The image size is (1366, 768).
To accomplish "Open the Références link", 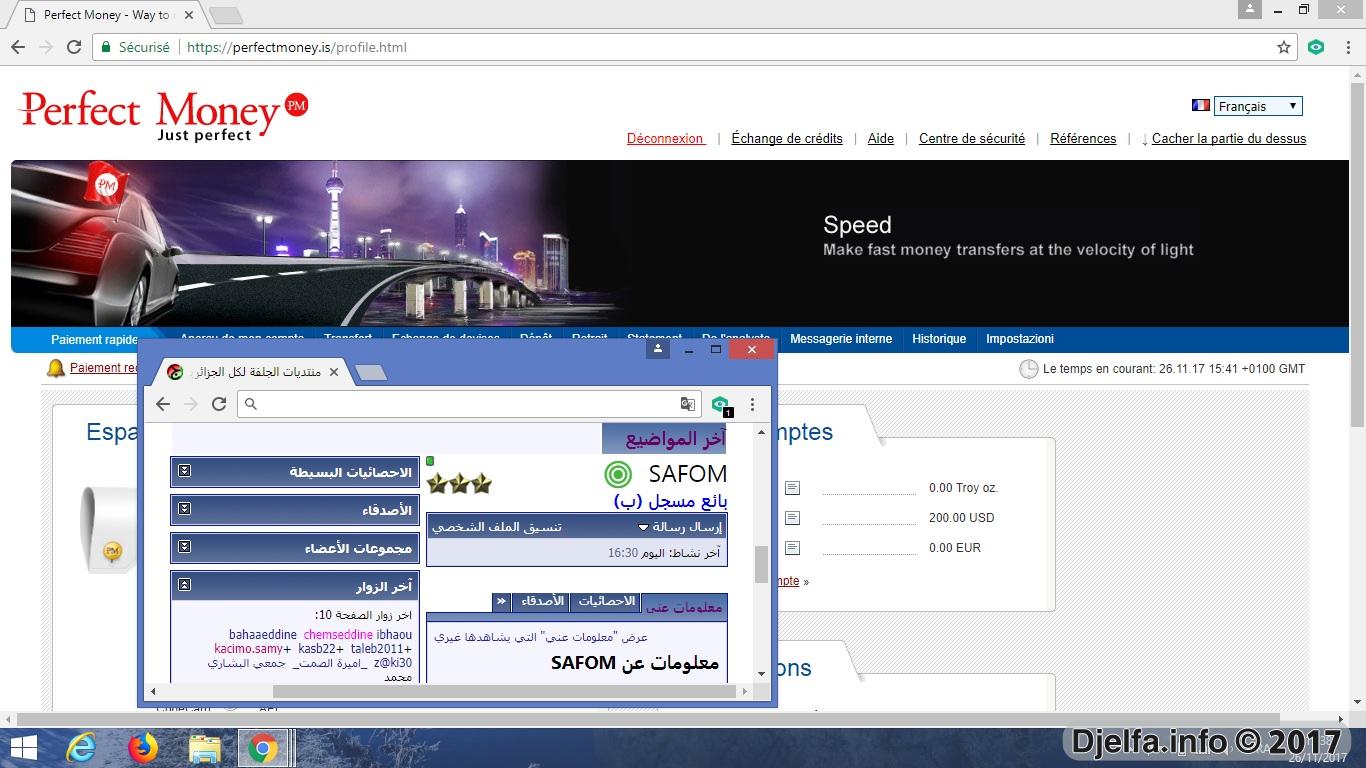I will coord(1083,138).
